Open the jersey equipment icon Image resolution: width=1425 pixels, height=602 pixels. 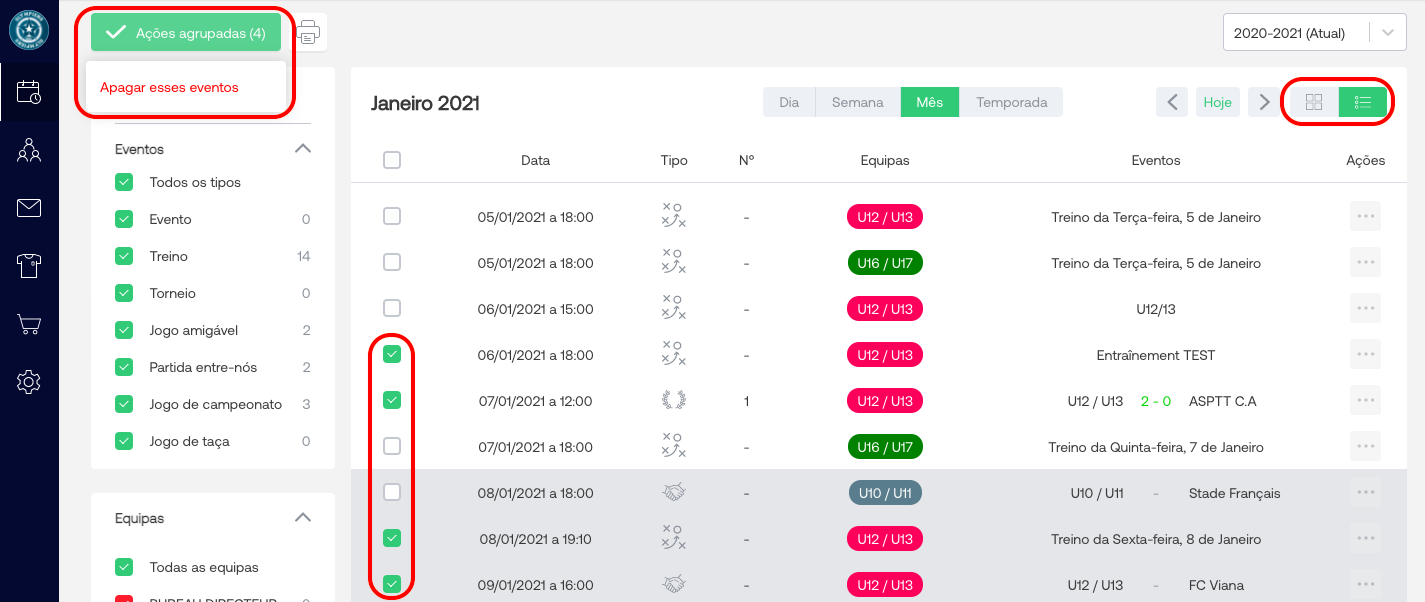(x=29, y=266)
